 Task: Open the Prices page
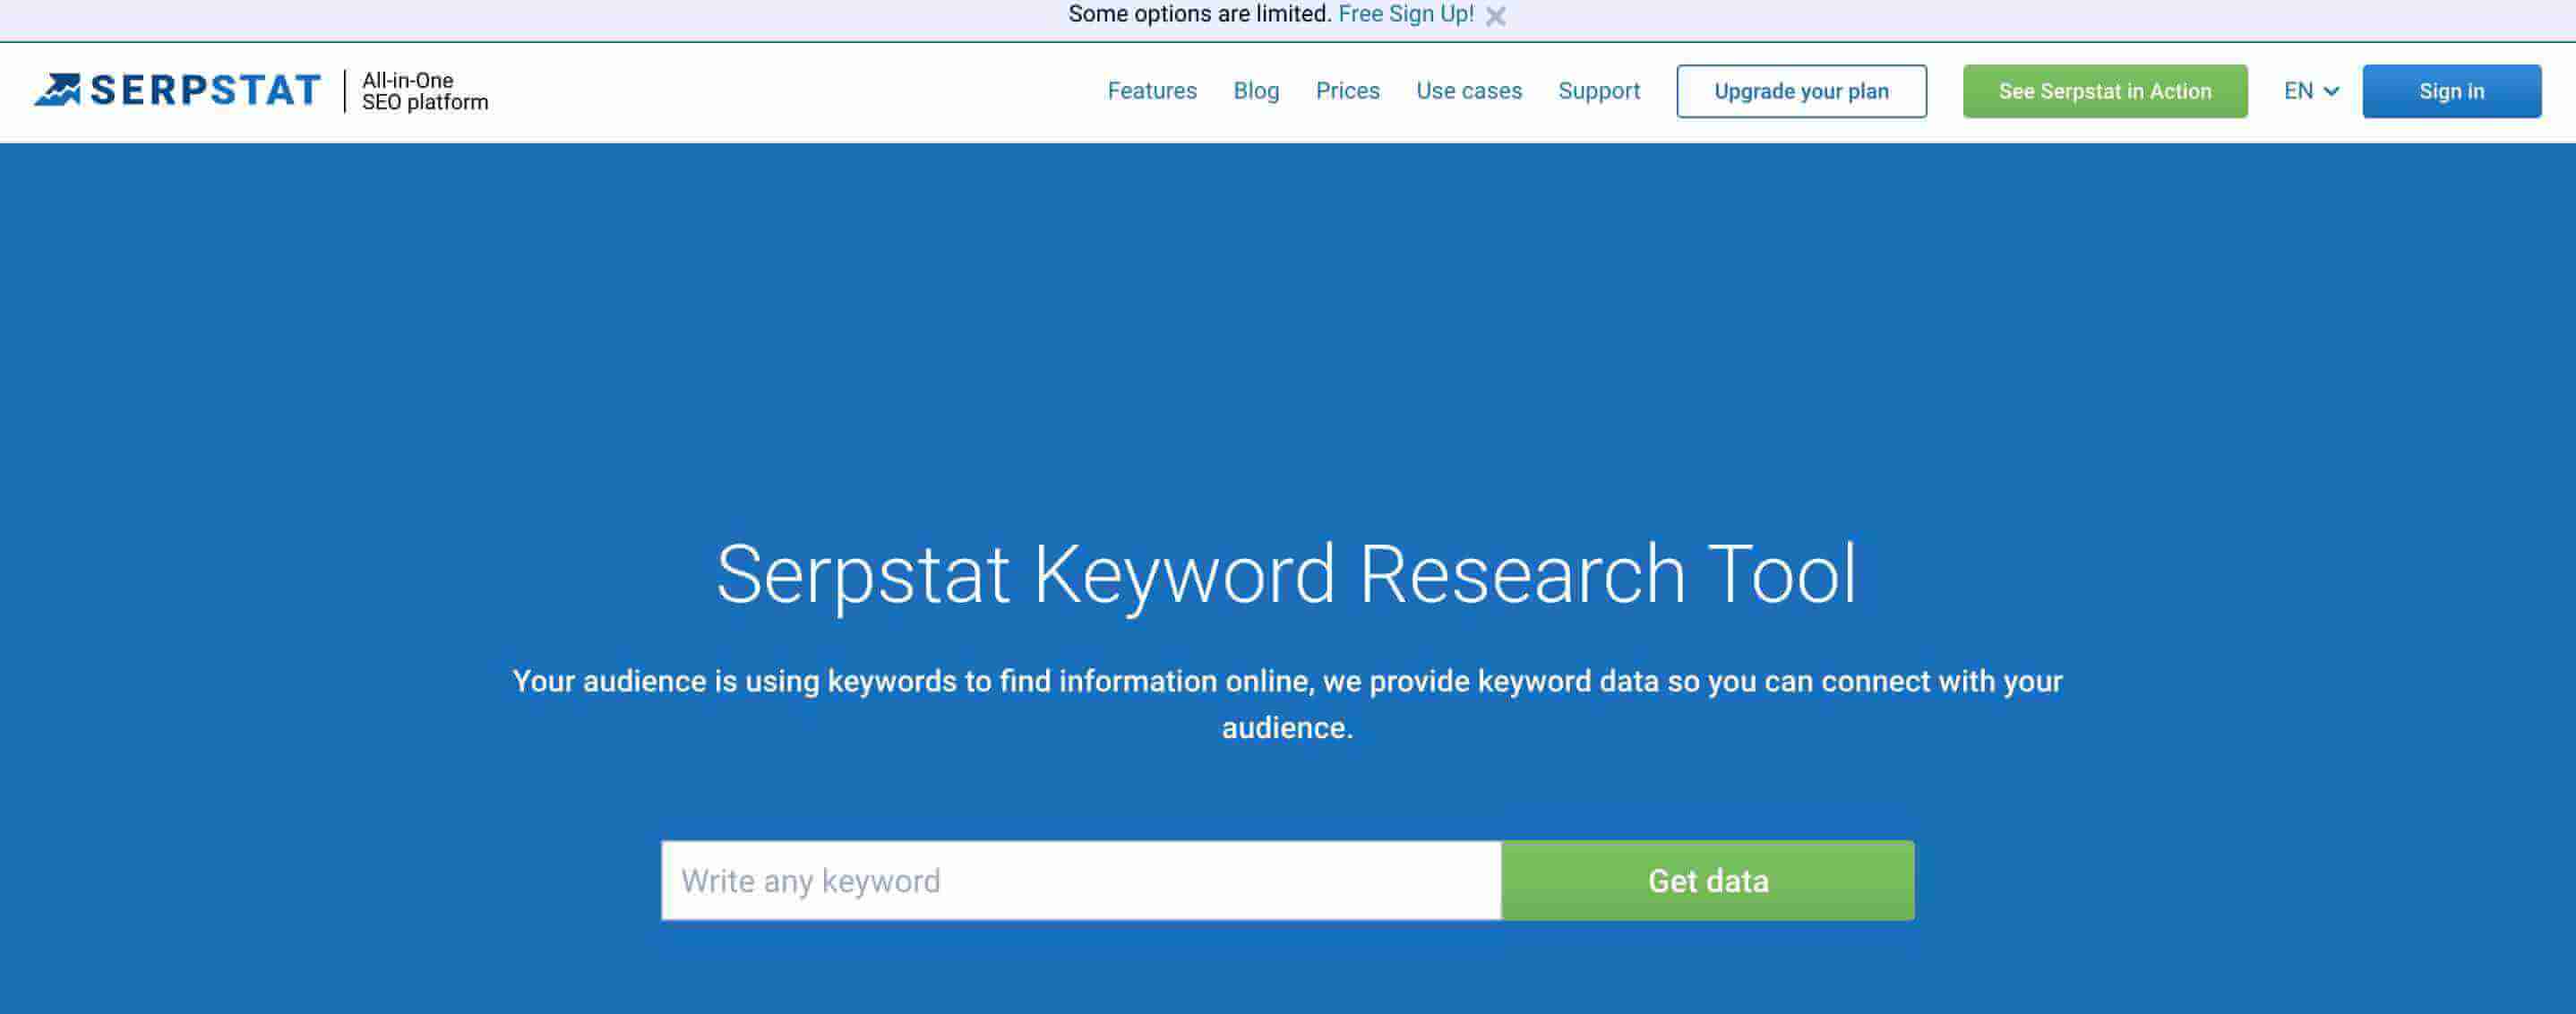(1347, 91)
